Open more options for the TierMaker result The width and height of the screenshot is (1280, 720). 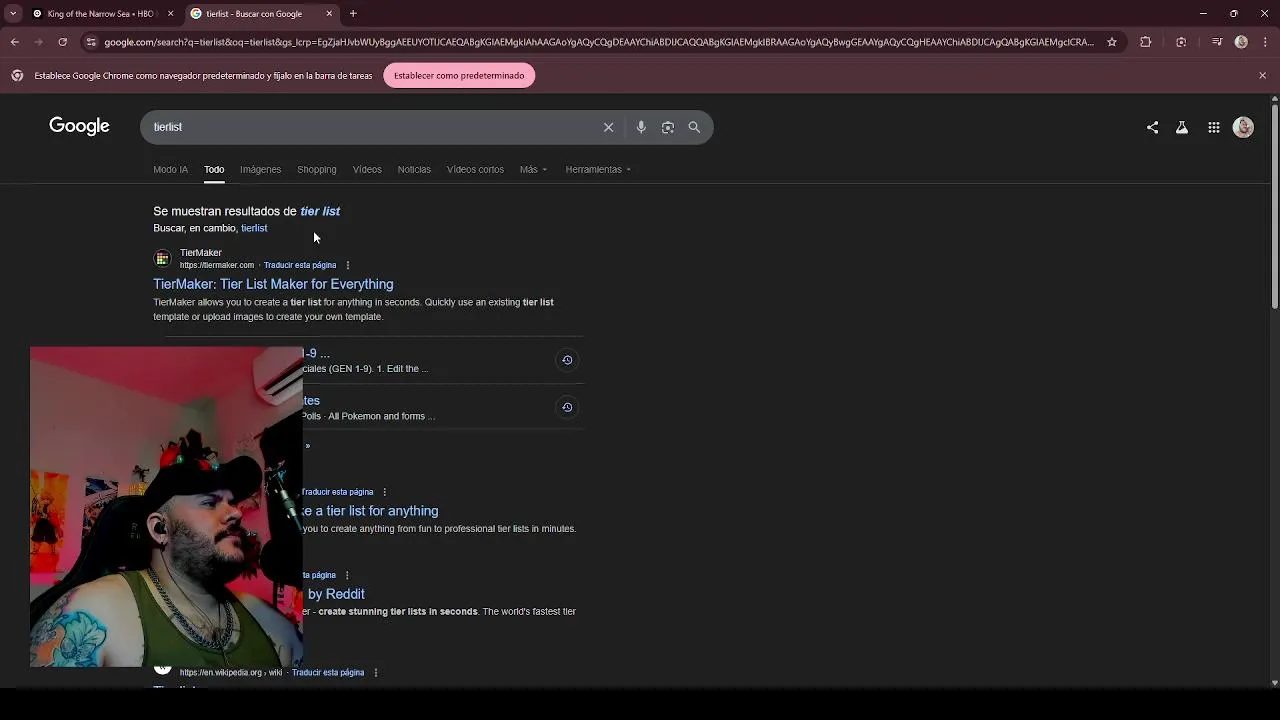click(347, 265)
